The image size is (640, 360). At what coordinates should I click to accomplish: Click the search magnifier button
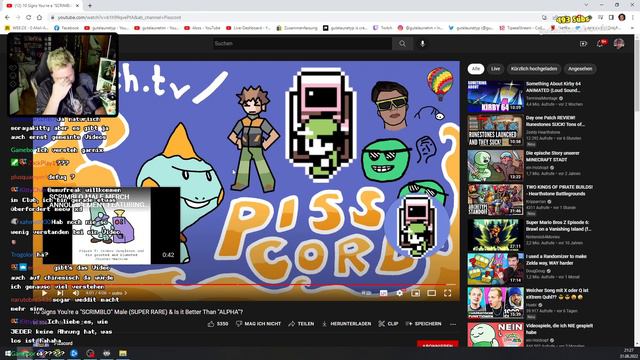coord(402,43)
